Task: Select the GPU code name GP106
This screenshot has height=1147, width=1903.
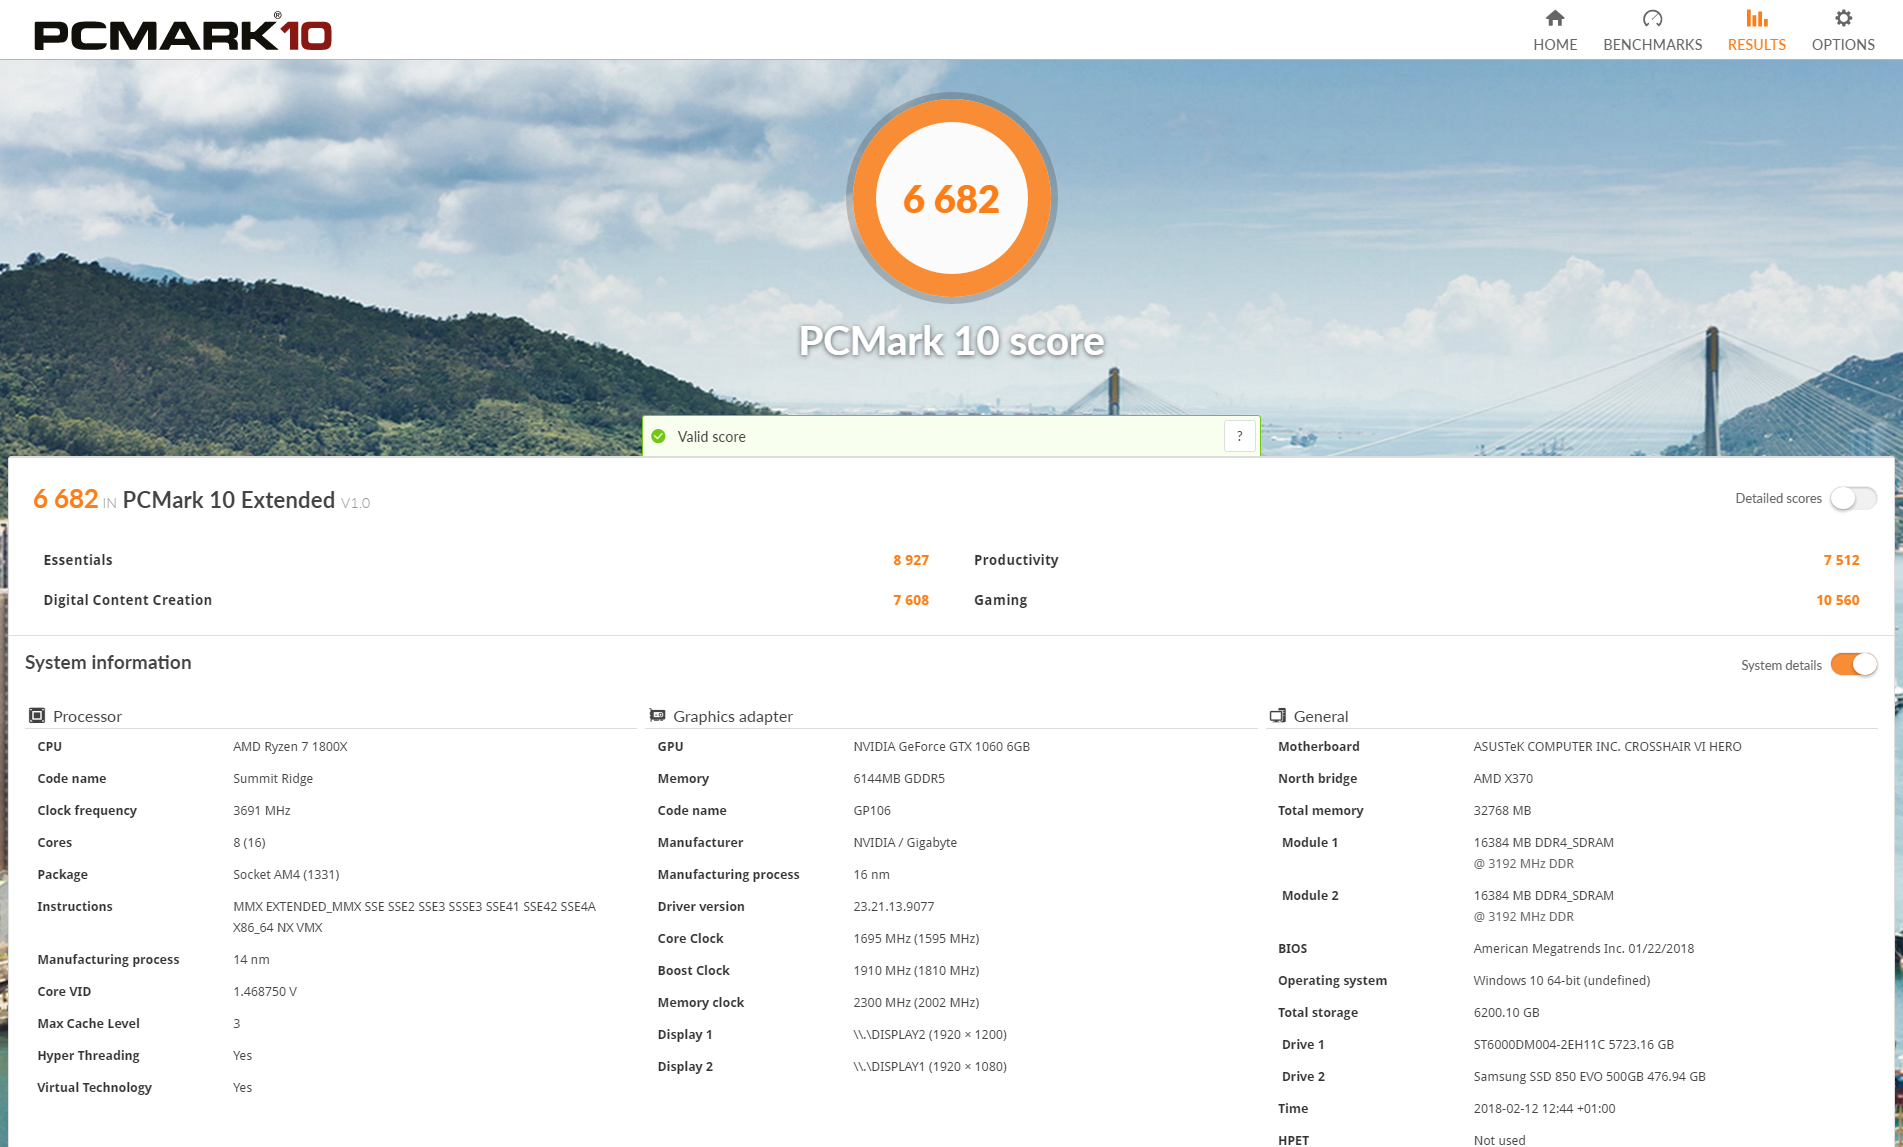Action: coord(872,811)
